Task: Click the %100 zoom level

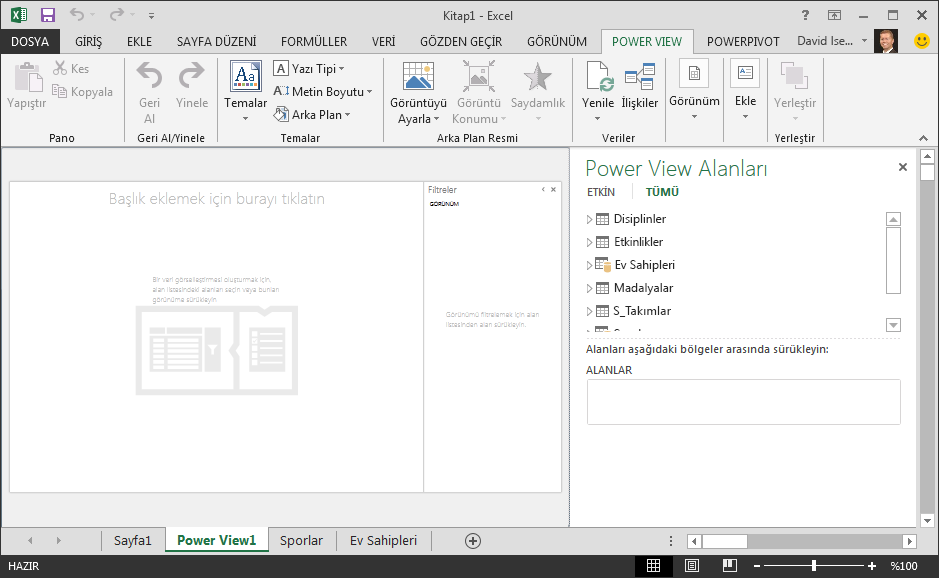Action: coord(904,565)
